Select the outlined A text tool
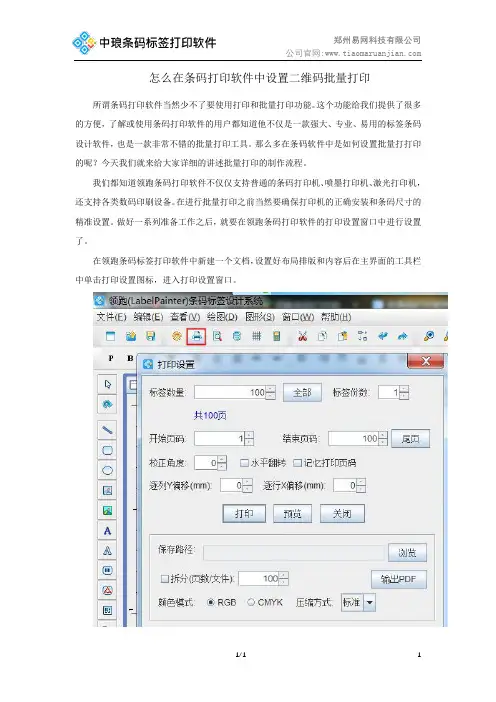The height and width of the screenshot is (702, 496). tap(107, 551)
